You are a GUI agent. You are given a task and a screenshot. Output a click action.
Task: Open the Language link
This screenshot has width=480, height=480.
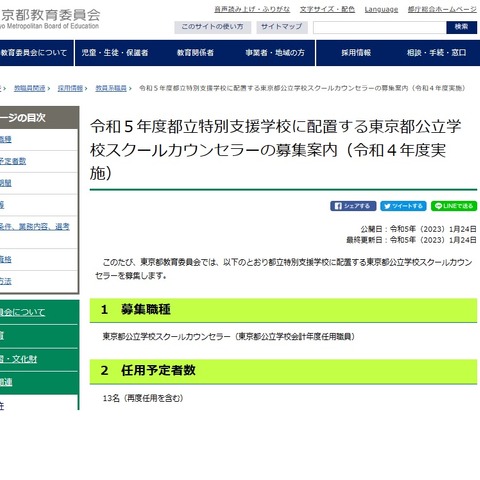tap(381, 10)
